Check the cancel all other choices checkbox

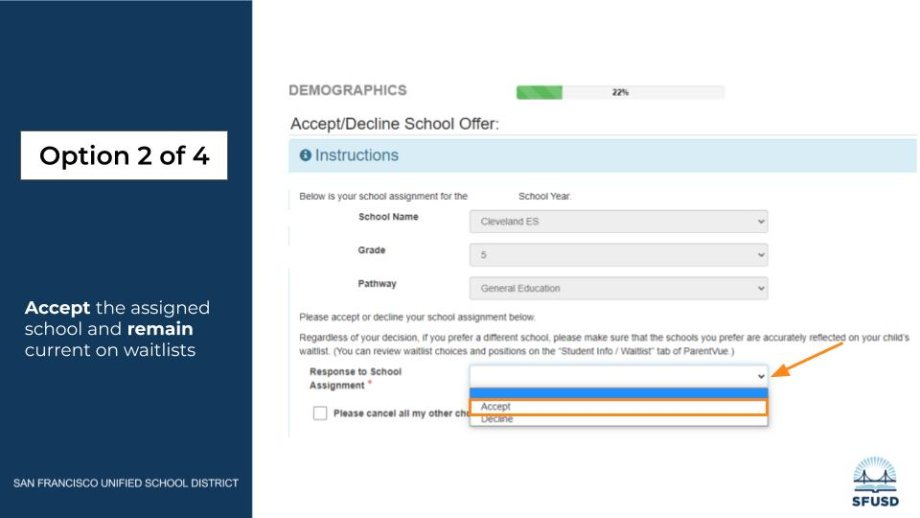pyautogui.click(x=320, y=413)
